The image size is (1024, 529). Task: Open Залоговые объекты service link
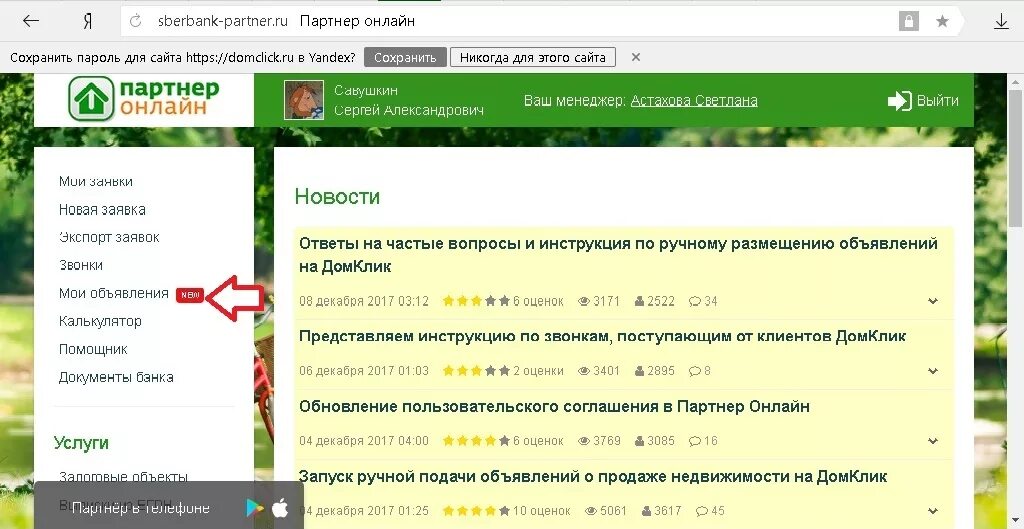123,477
